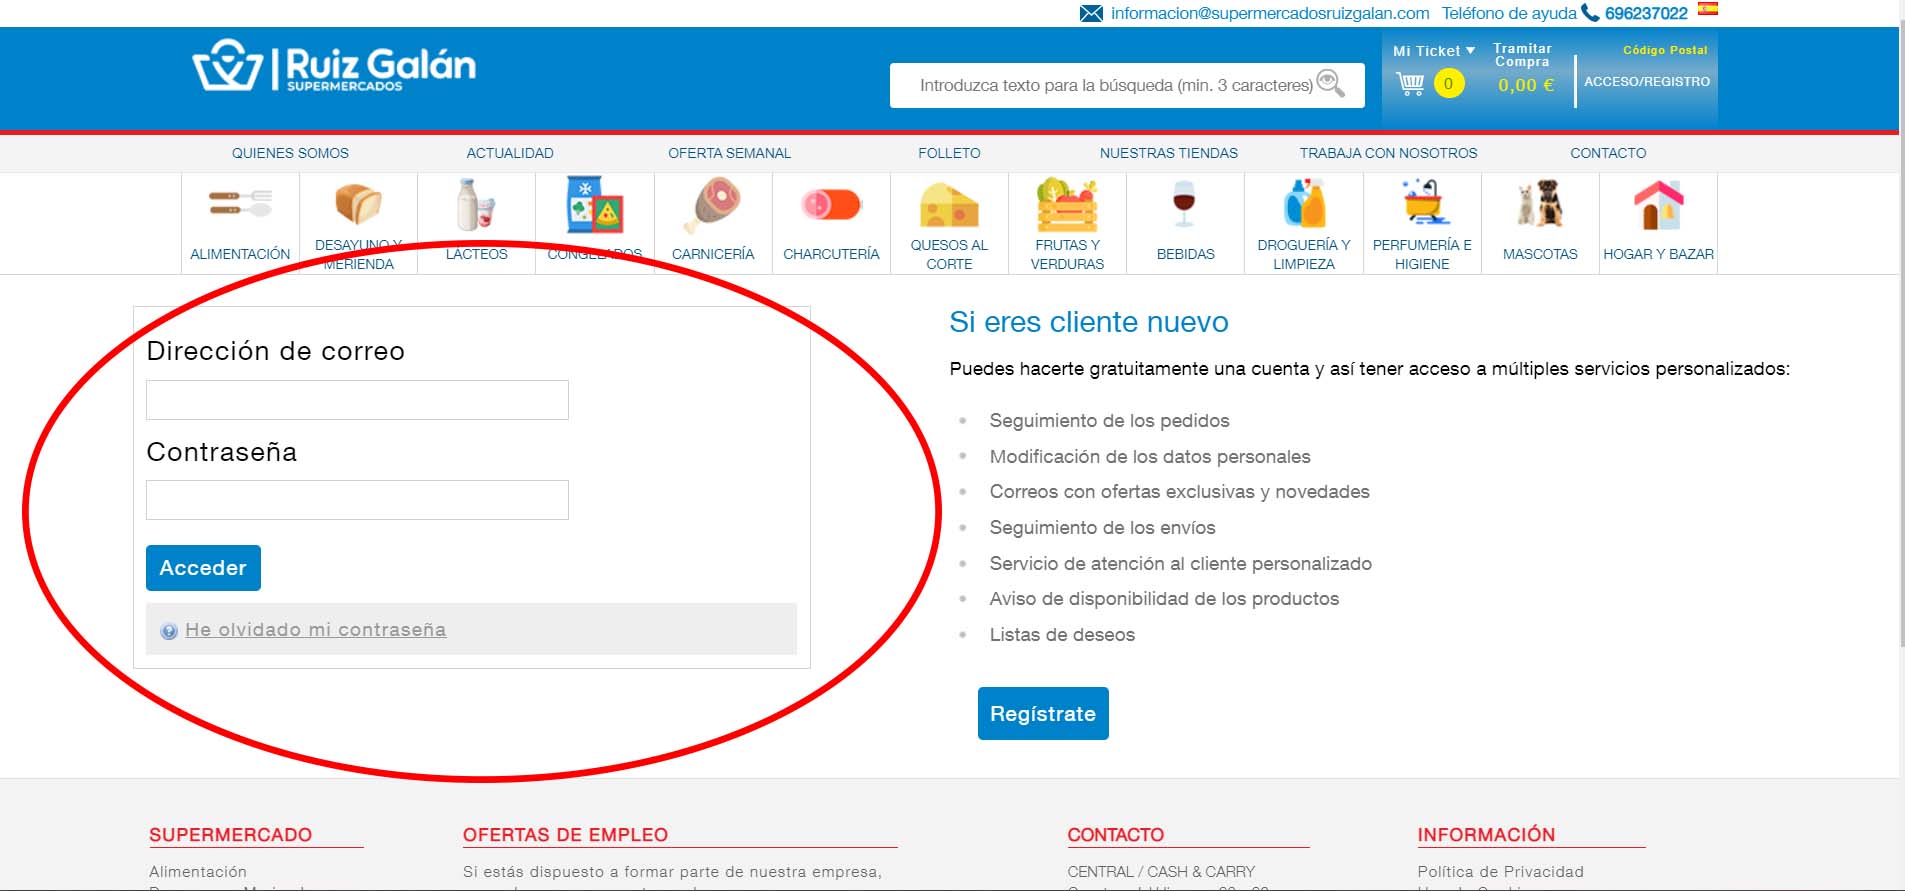Click the Acceso/Registro link
Image resolution: width=1905 pixels, height=891 pixels.
(x=1647, y=82)
